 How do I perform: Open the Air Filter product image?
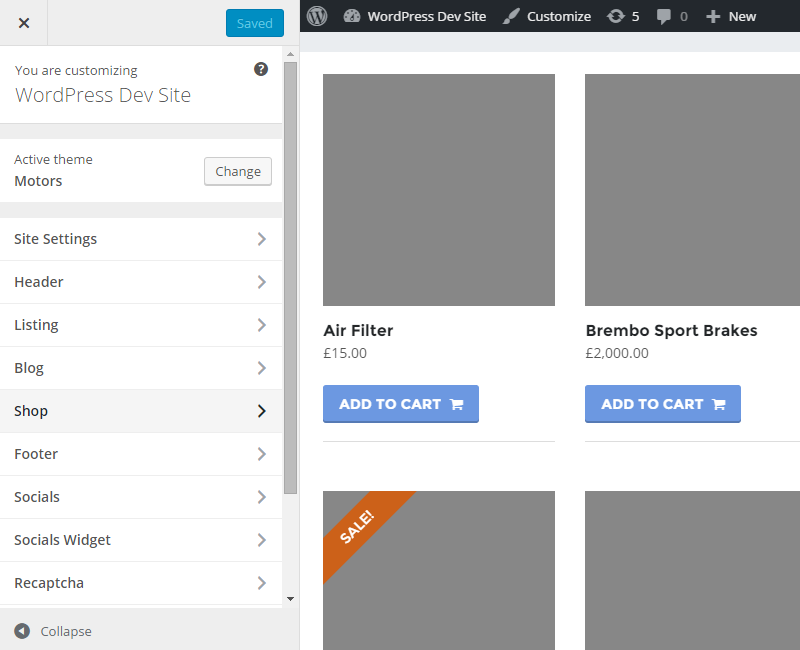(x=439, y=190)
